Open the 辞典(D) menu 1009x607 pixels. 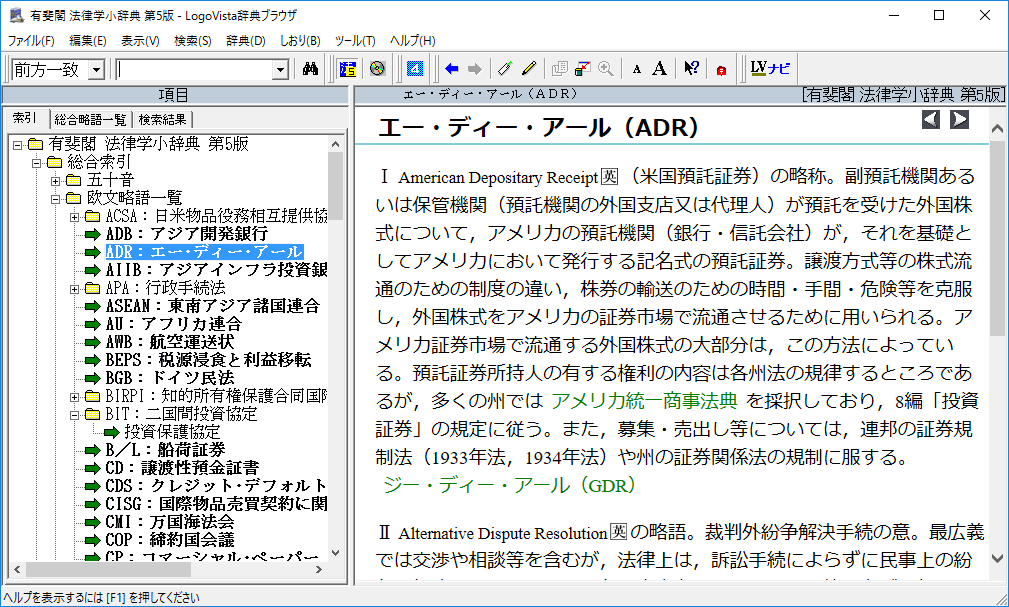245,41
